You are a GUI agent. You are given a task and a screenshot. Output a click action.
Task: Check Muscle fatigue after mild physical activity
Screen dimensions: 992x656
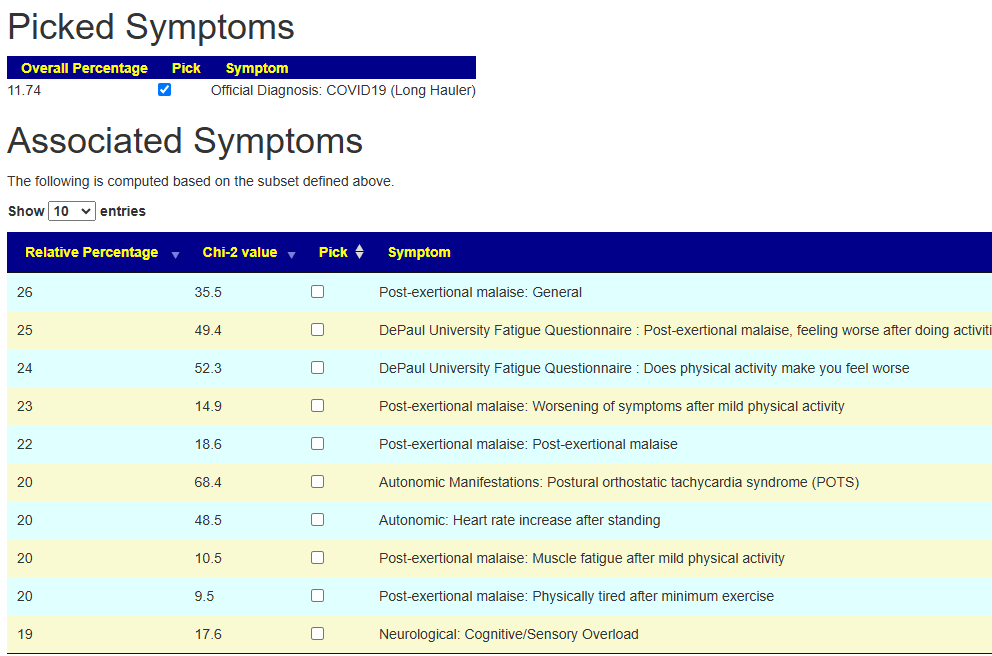pyautogui.click(x=317, y=558)
